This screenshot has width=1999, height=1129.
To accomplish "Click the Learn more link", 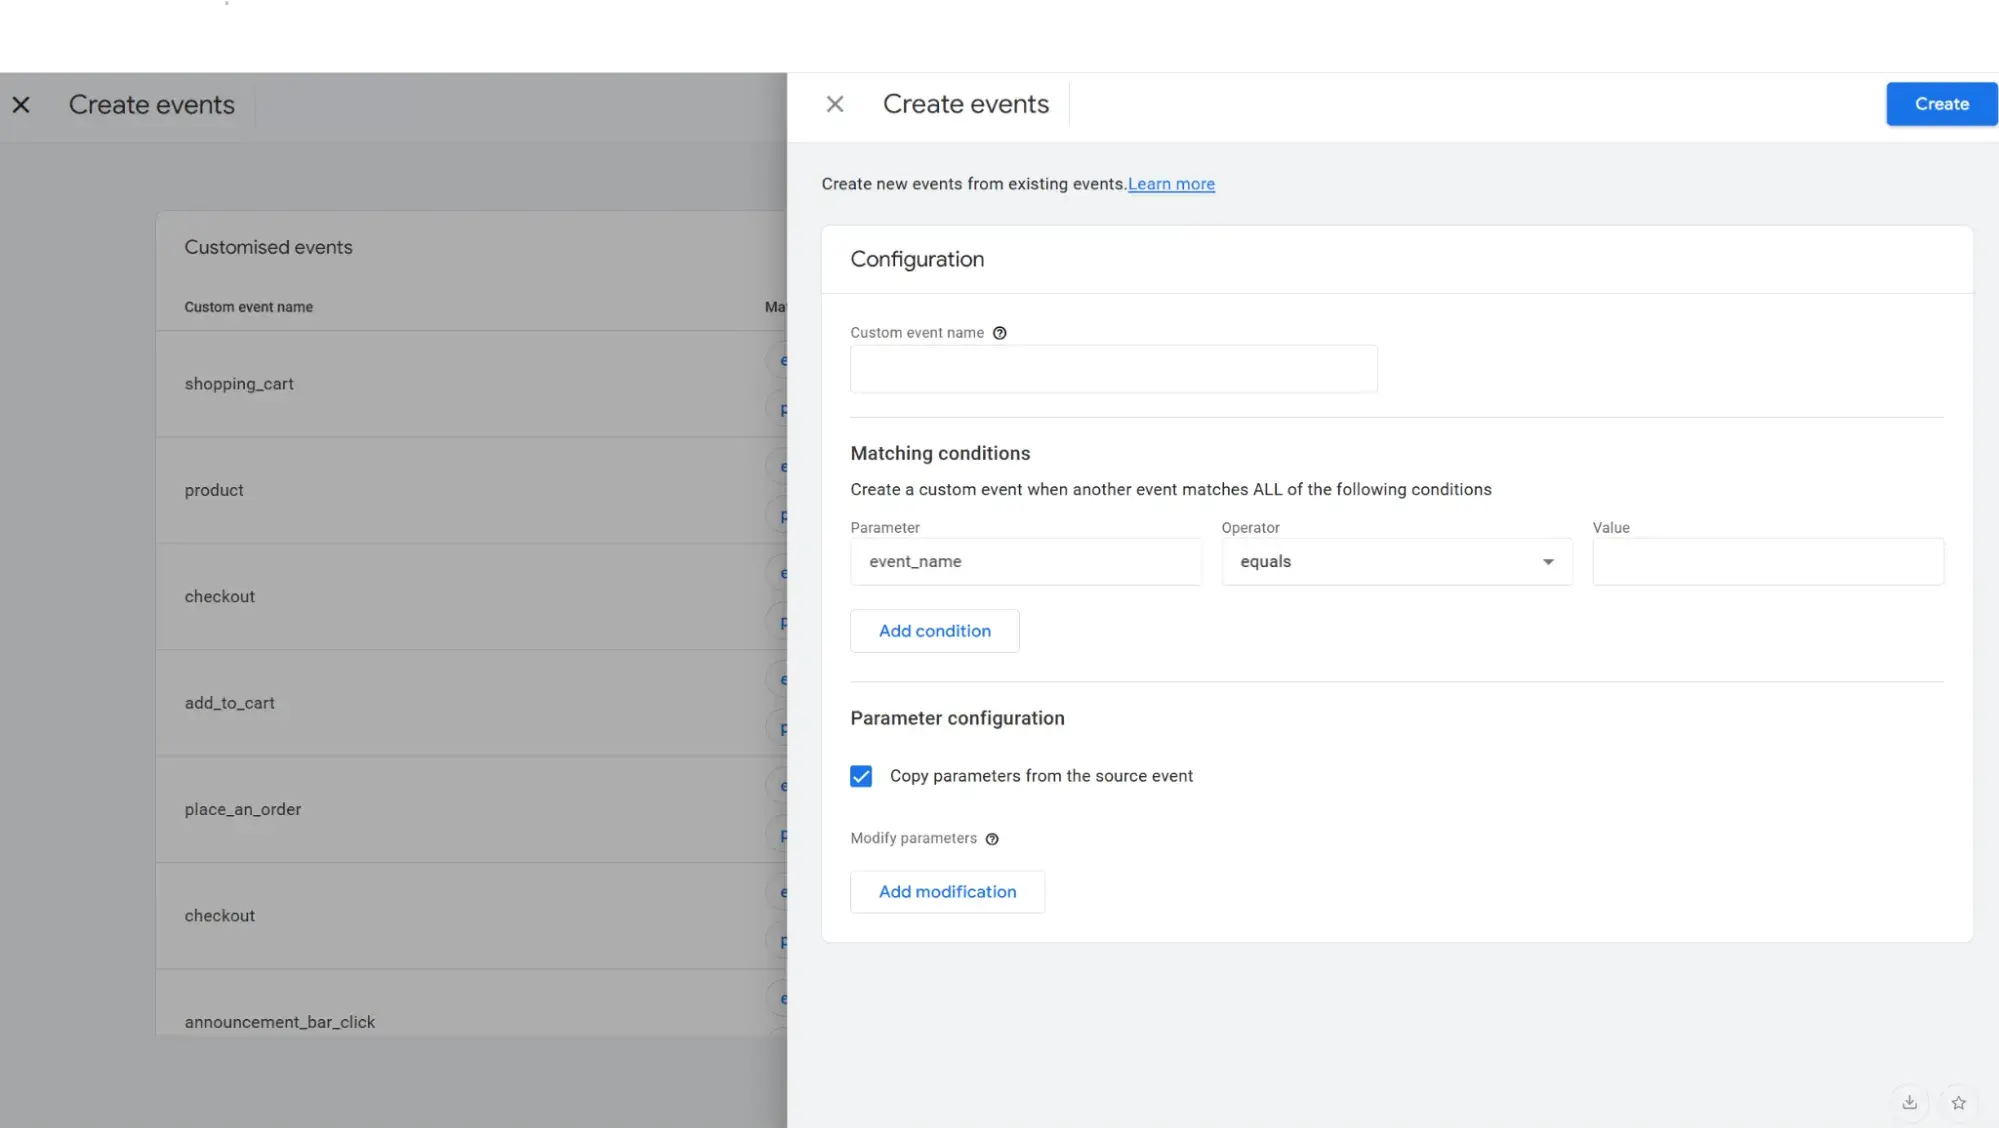I will click(1171, 183).
